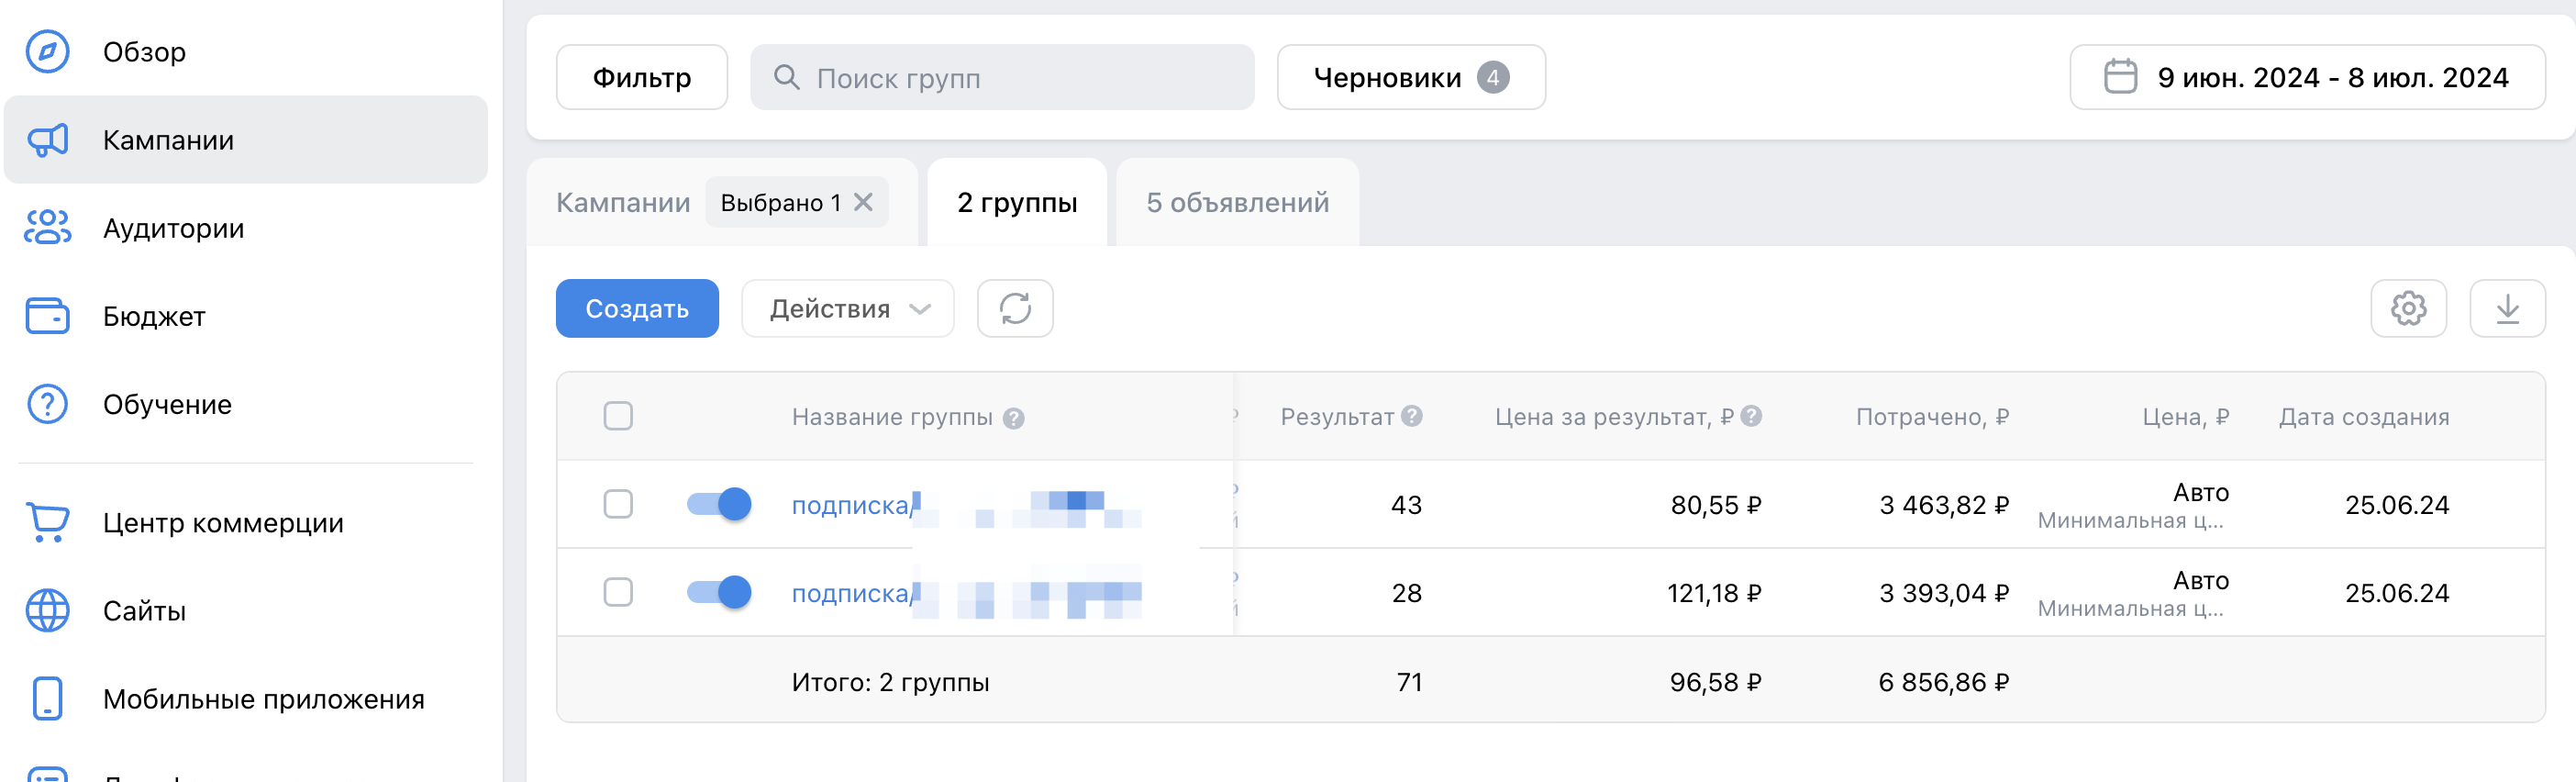Switch to the Кампании tab
The image size is (2576, 782).
tap(623, 203)
